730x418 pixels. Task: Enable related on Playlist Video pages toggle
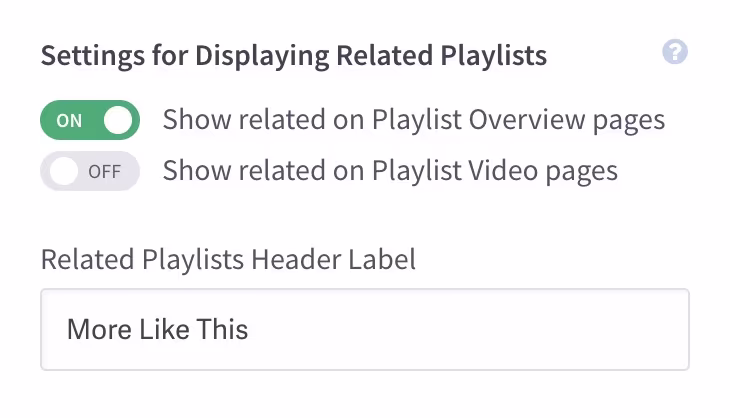click(90, 171)
